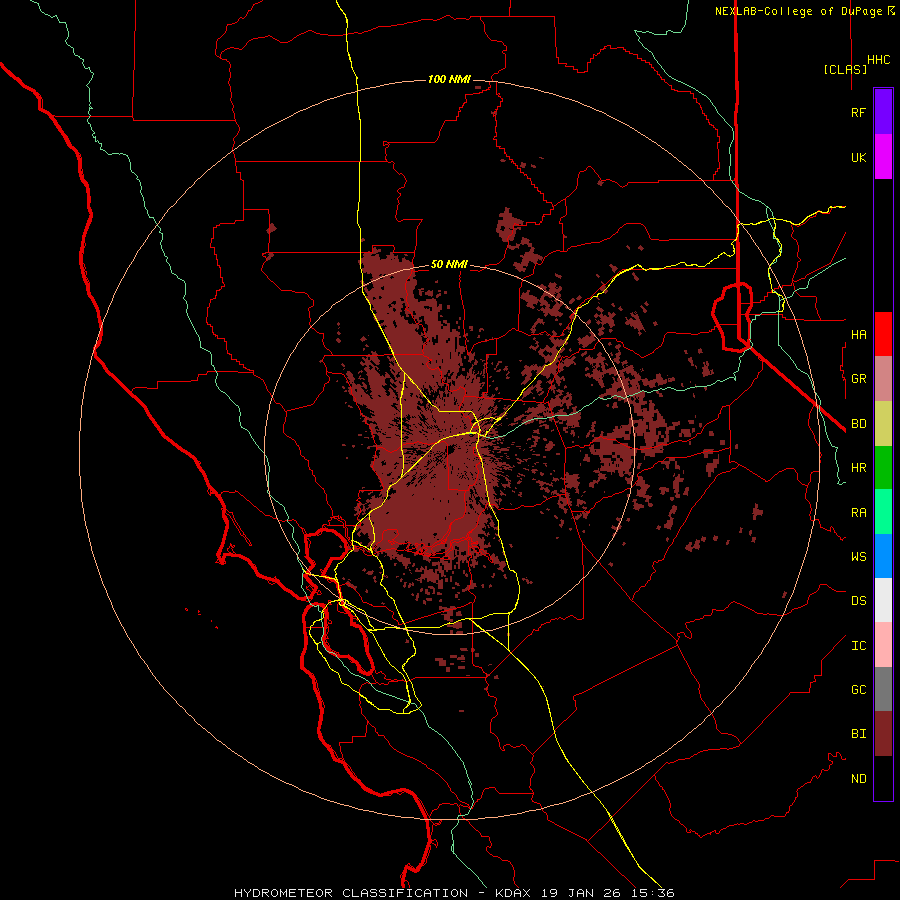Click the BI brown legend swatch
The image size is (900, 900).
[x=883, y=734]
